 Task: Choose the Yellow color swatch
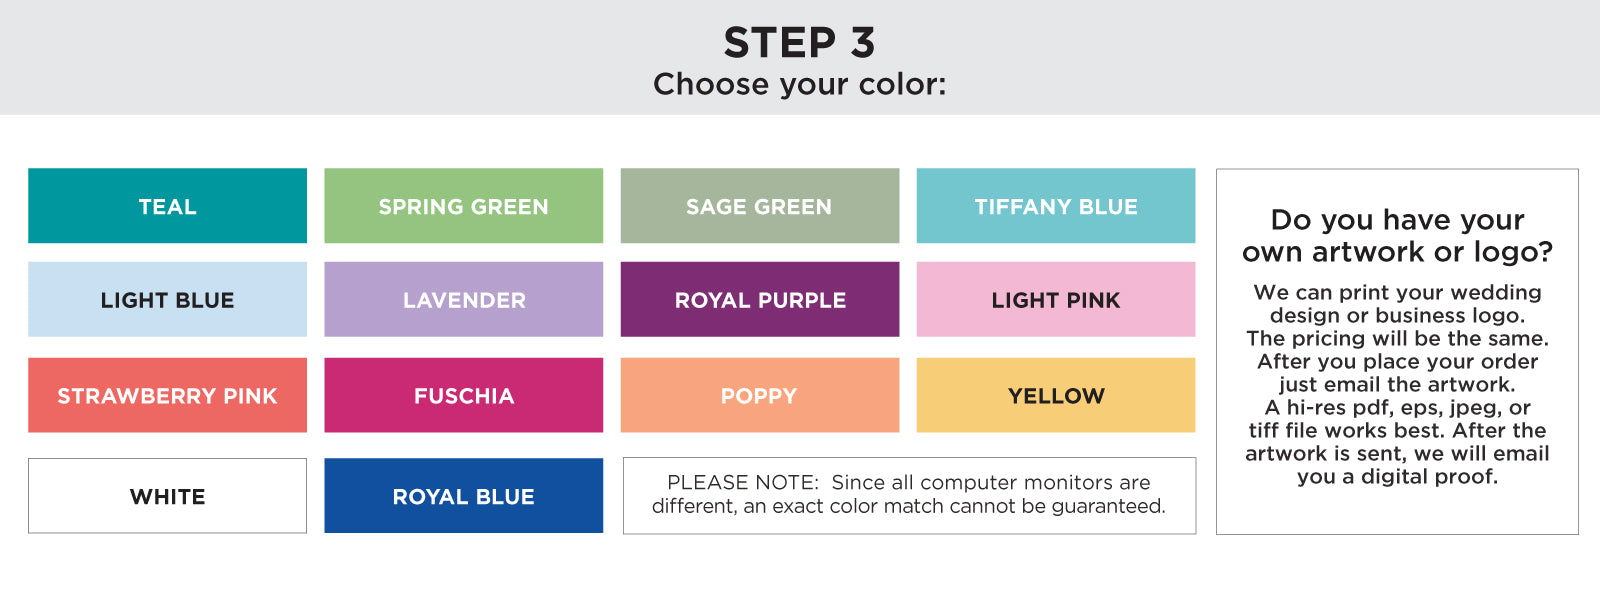point(1055,395)
